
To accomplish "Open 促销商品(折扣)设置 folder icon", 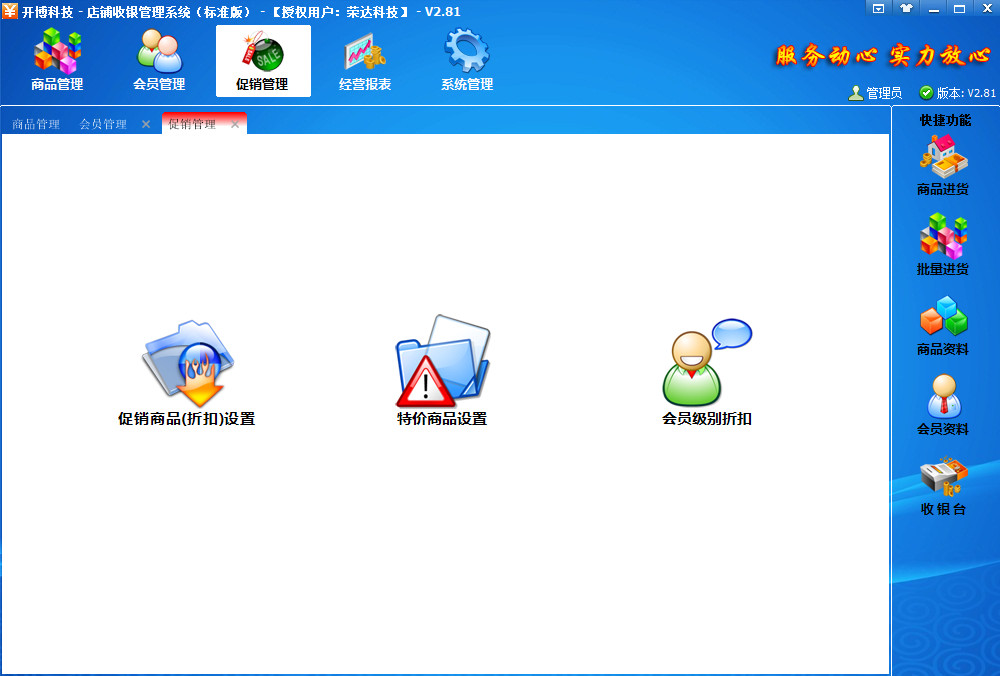I will (188, 364).
